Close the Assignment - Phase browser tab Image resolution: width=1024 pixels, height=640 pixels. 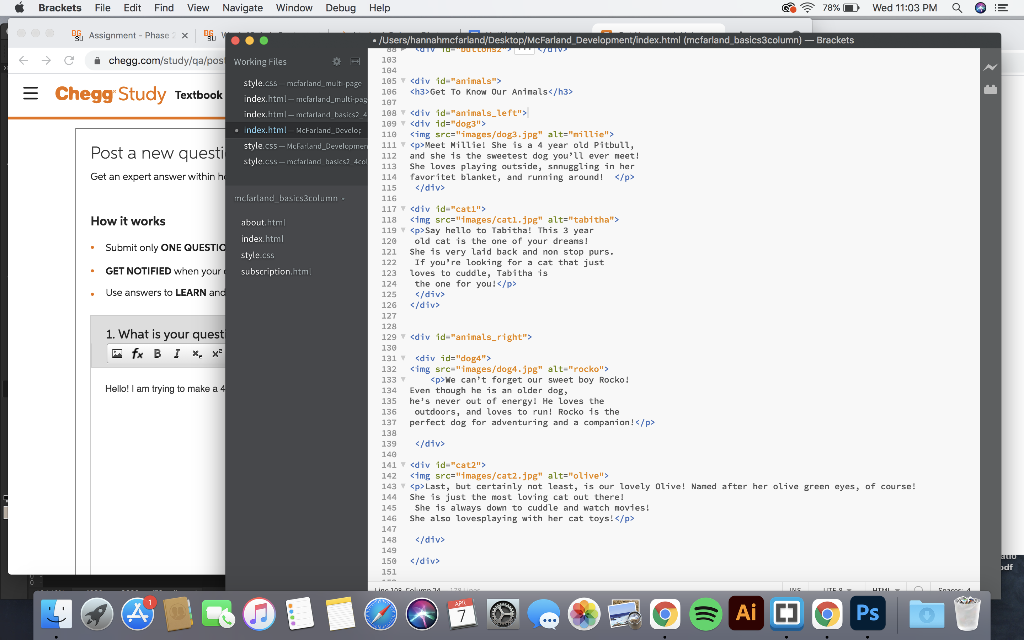click(185, 36)
